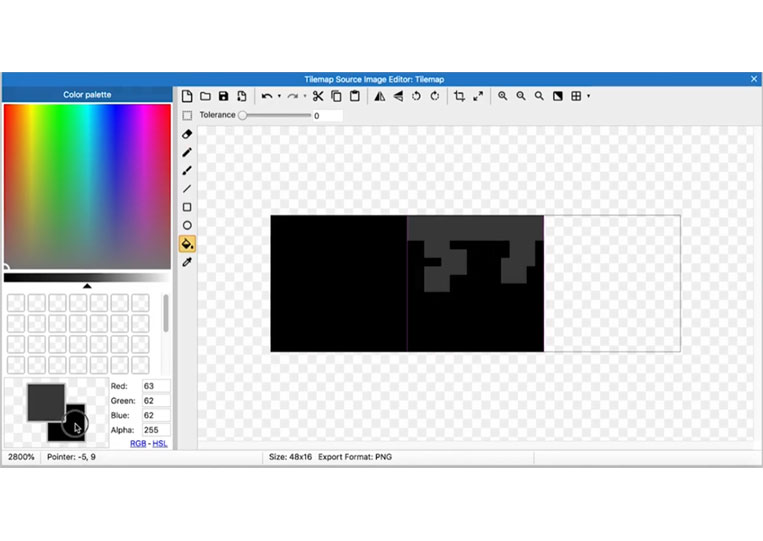Image resolution: width=763 pixels, height=541 pixels.
Task: Open the grid options dropdown arrow
Action: pyautogui.click(x=589, y=96)
